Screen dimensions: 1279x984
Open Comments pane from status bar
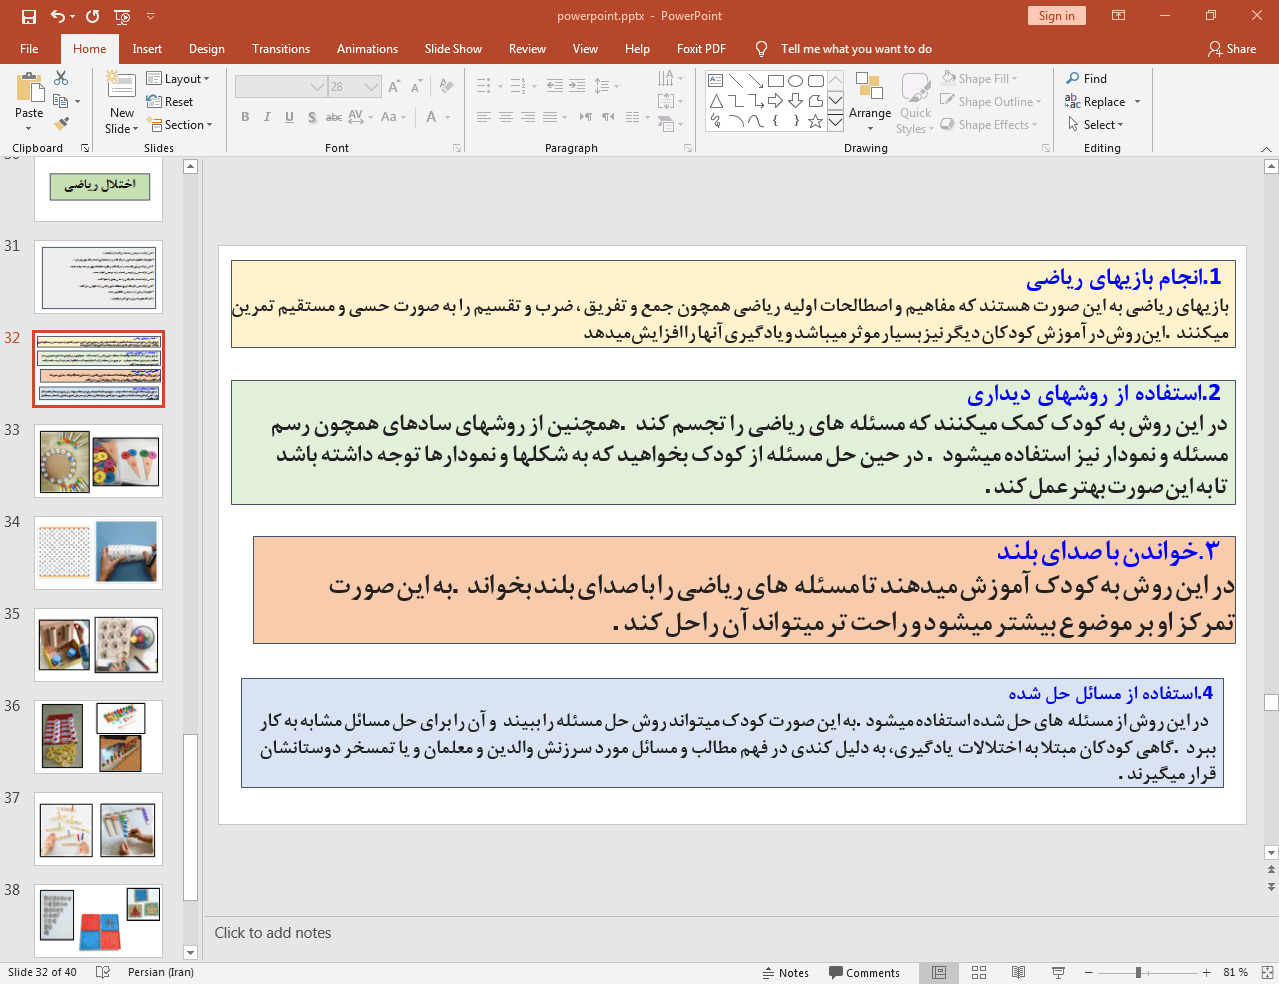(864, 973)
